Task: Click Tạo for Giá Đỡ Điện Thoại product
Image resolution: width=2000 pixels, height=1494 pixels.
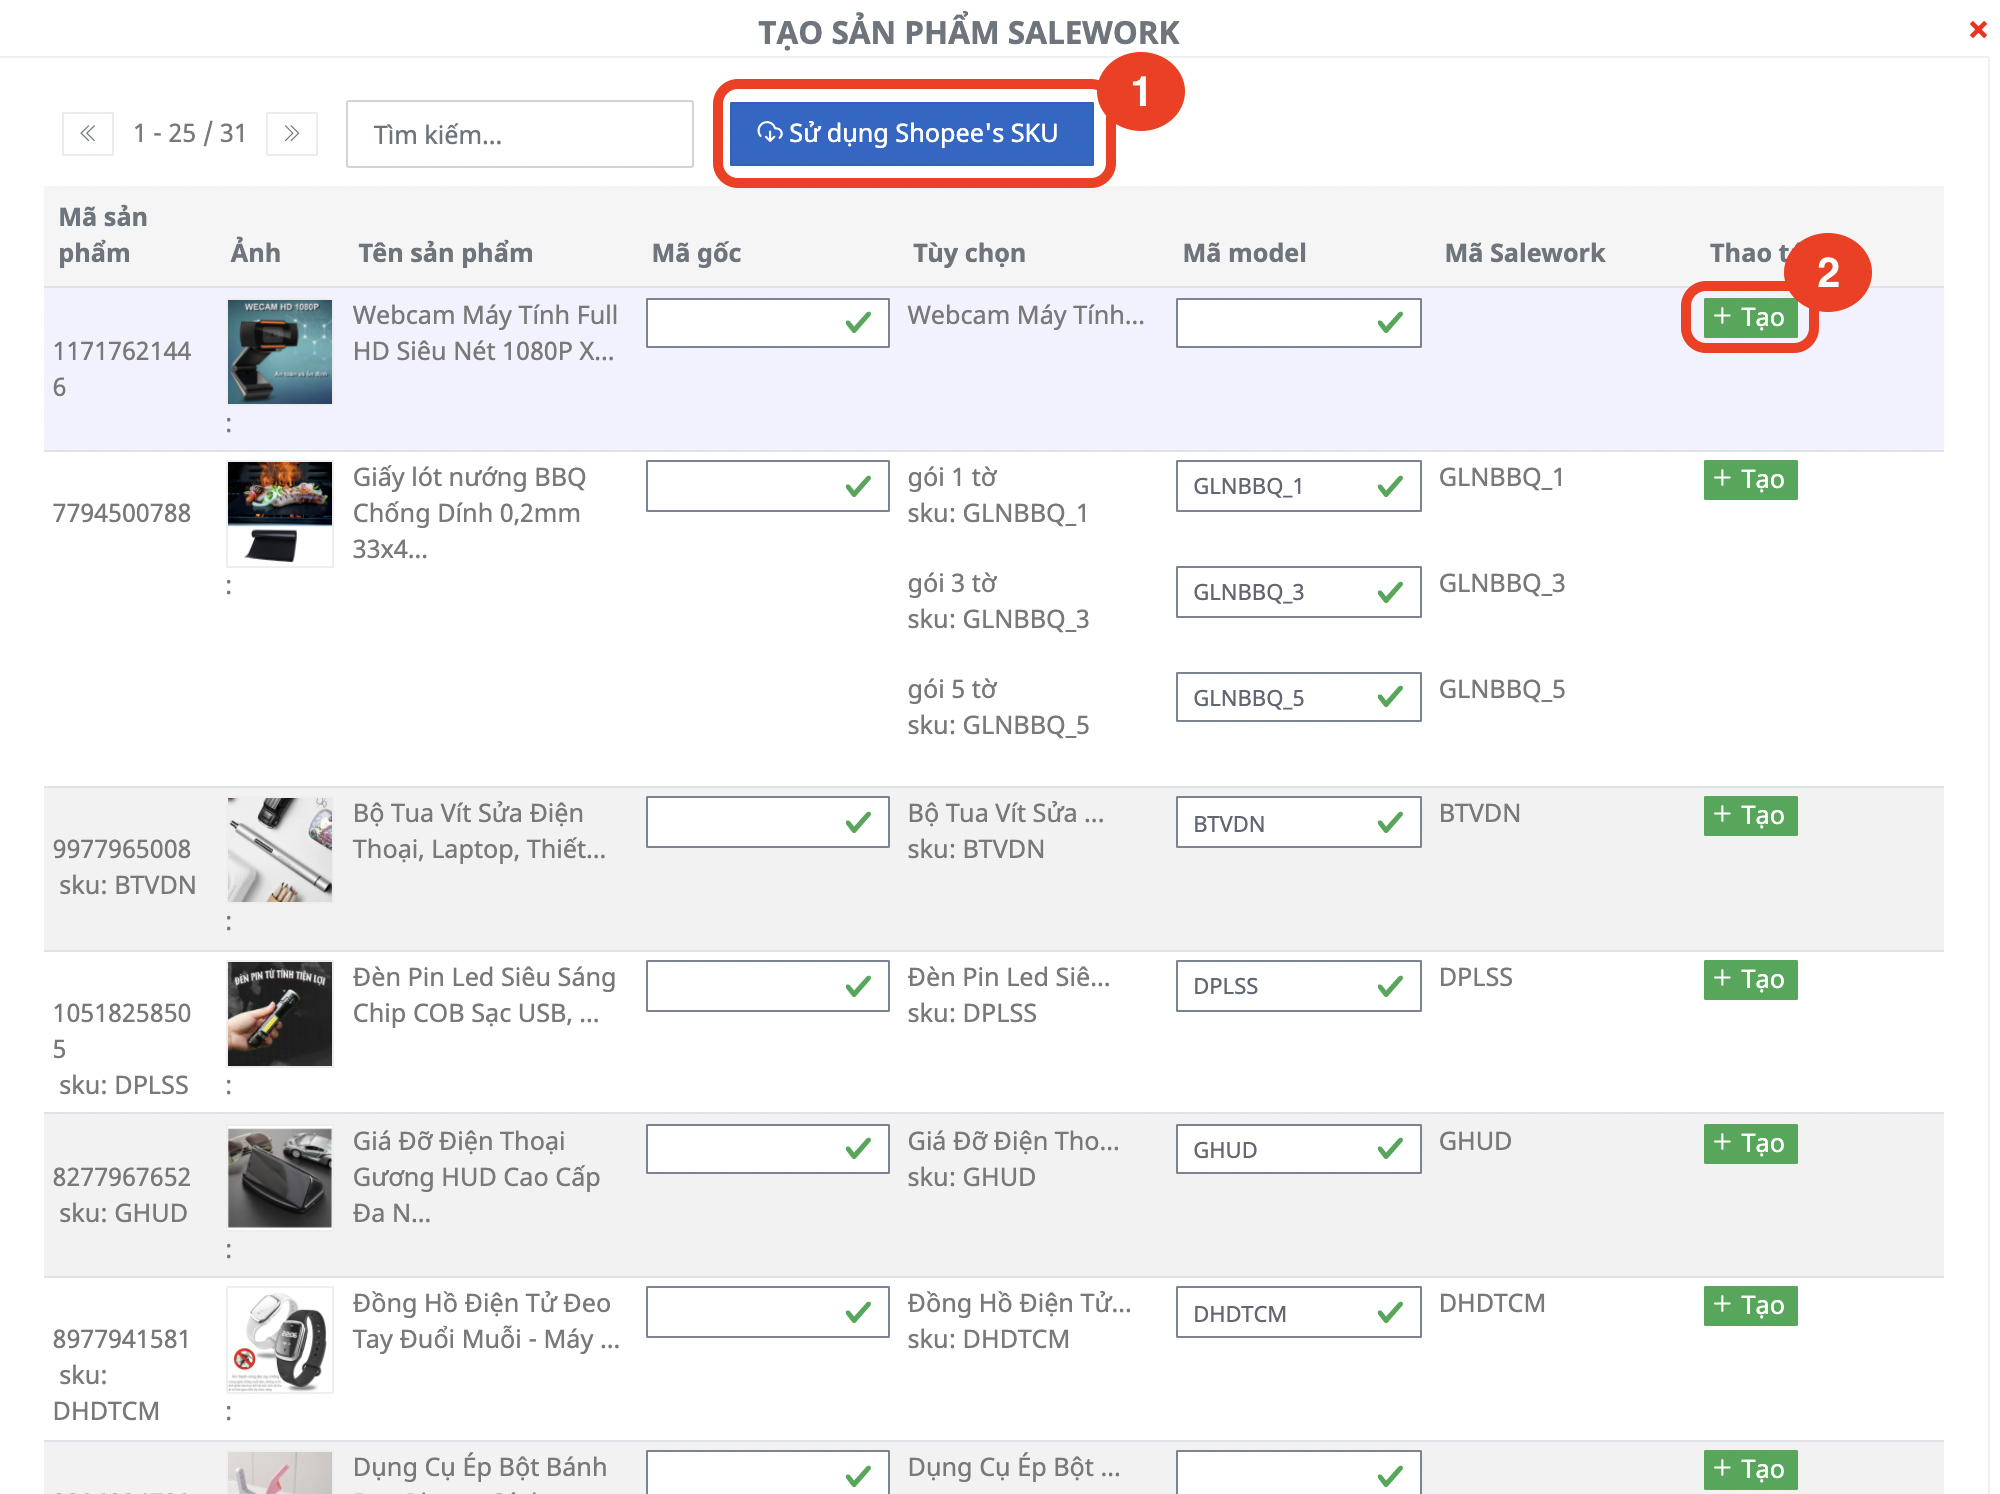Action: [1749, 1144]
